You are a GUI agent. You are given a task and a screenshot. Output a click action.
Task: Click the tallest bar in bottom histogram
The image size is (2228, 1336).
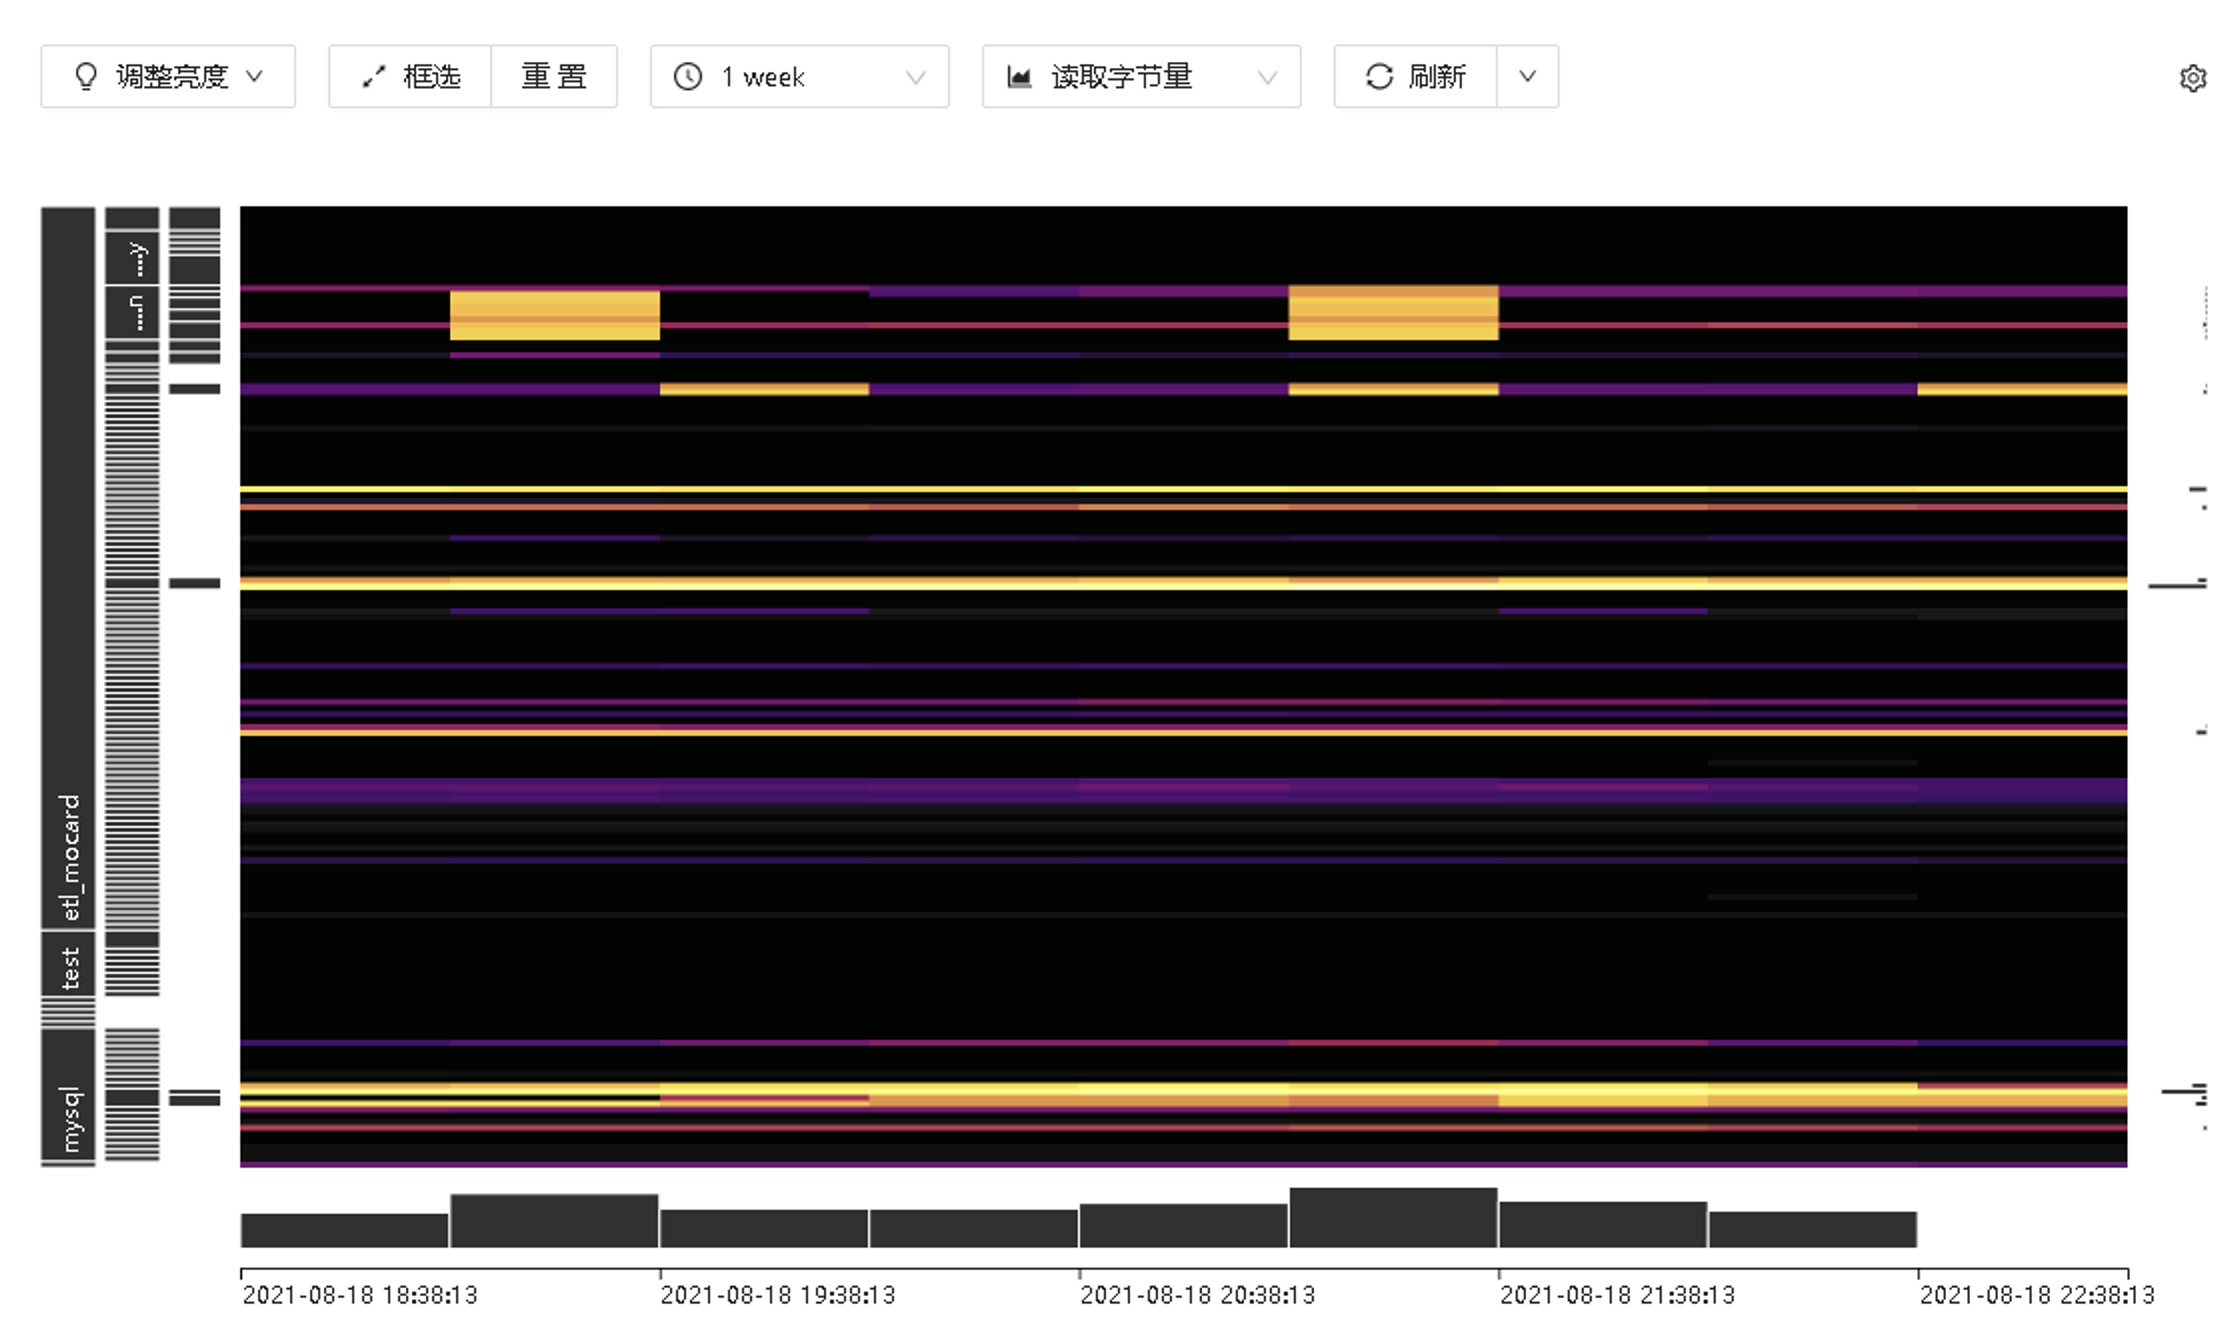(x=1393, y=1218)
